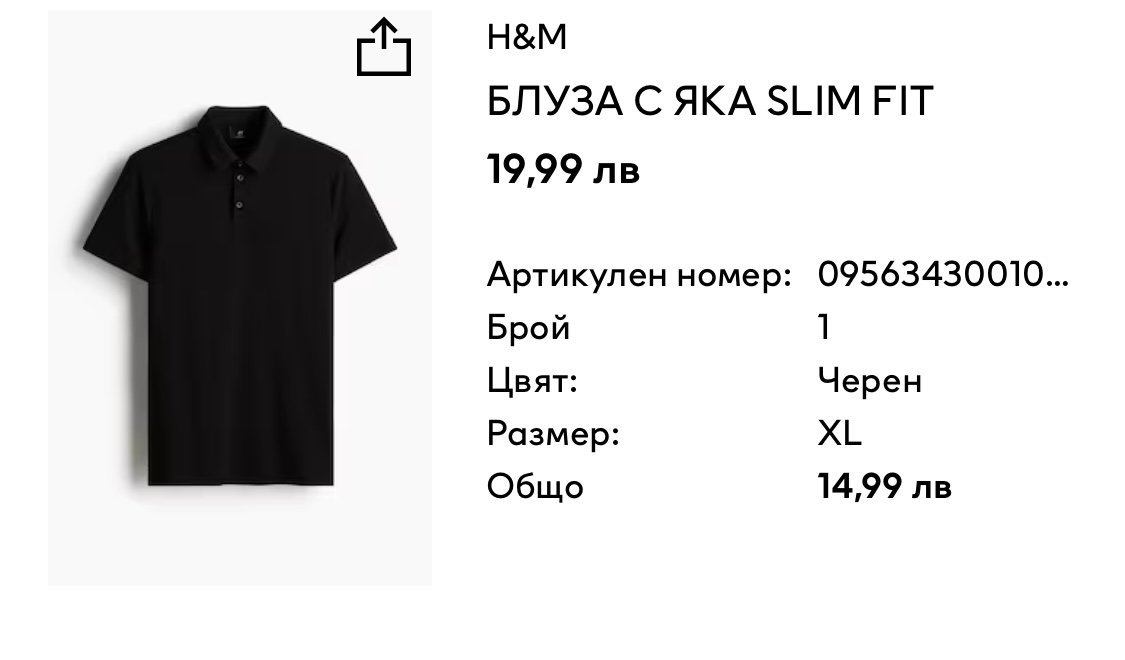Select the Брой quantity label
The width and height of the screenshot is (1125, 660).
pos(528,328)
